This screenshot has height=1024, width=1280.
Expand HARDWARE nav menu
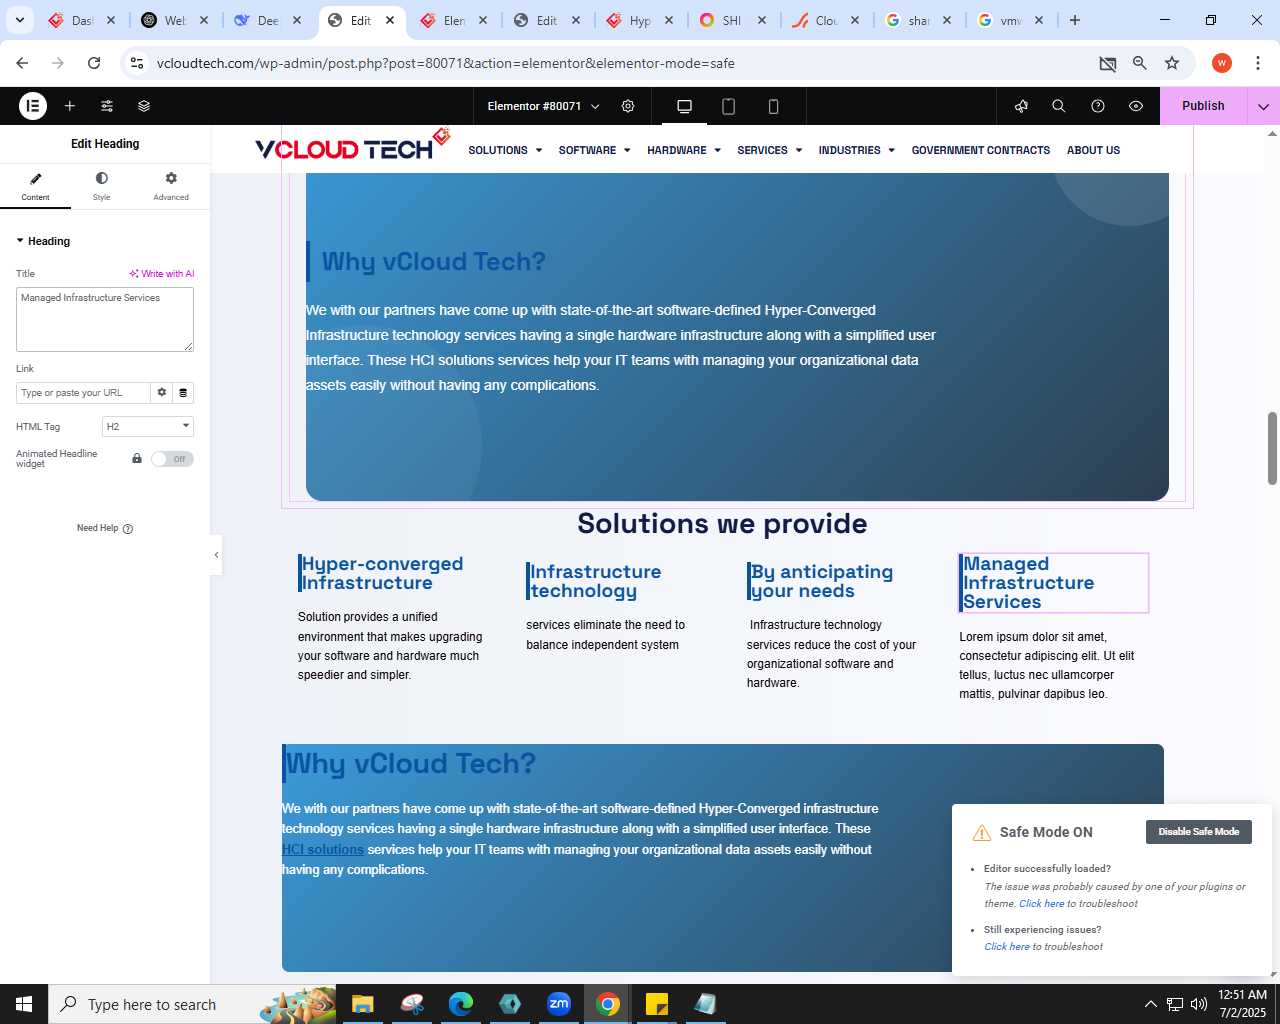(684, 150)
